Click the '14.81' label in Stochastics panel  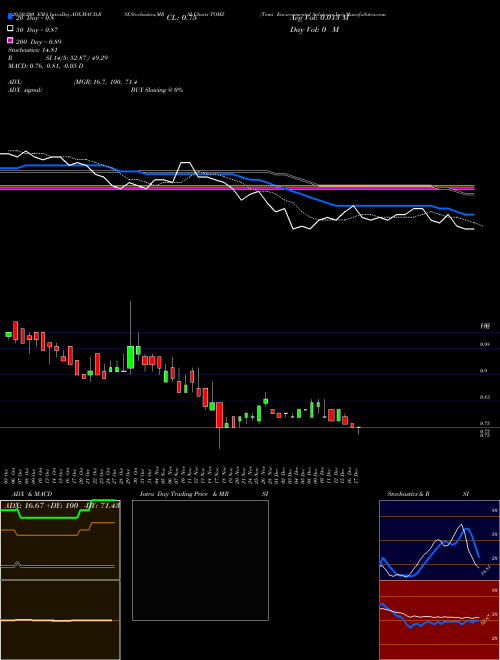tap(484, 571)
